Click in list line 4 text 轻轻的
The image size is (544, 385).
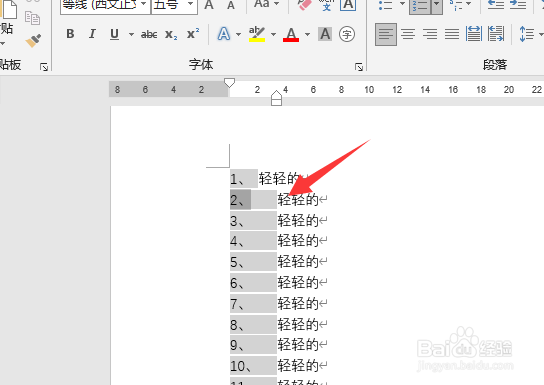[x=298, y=241]
